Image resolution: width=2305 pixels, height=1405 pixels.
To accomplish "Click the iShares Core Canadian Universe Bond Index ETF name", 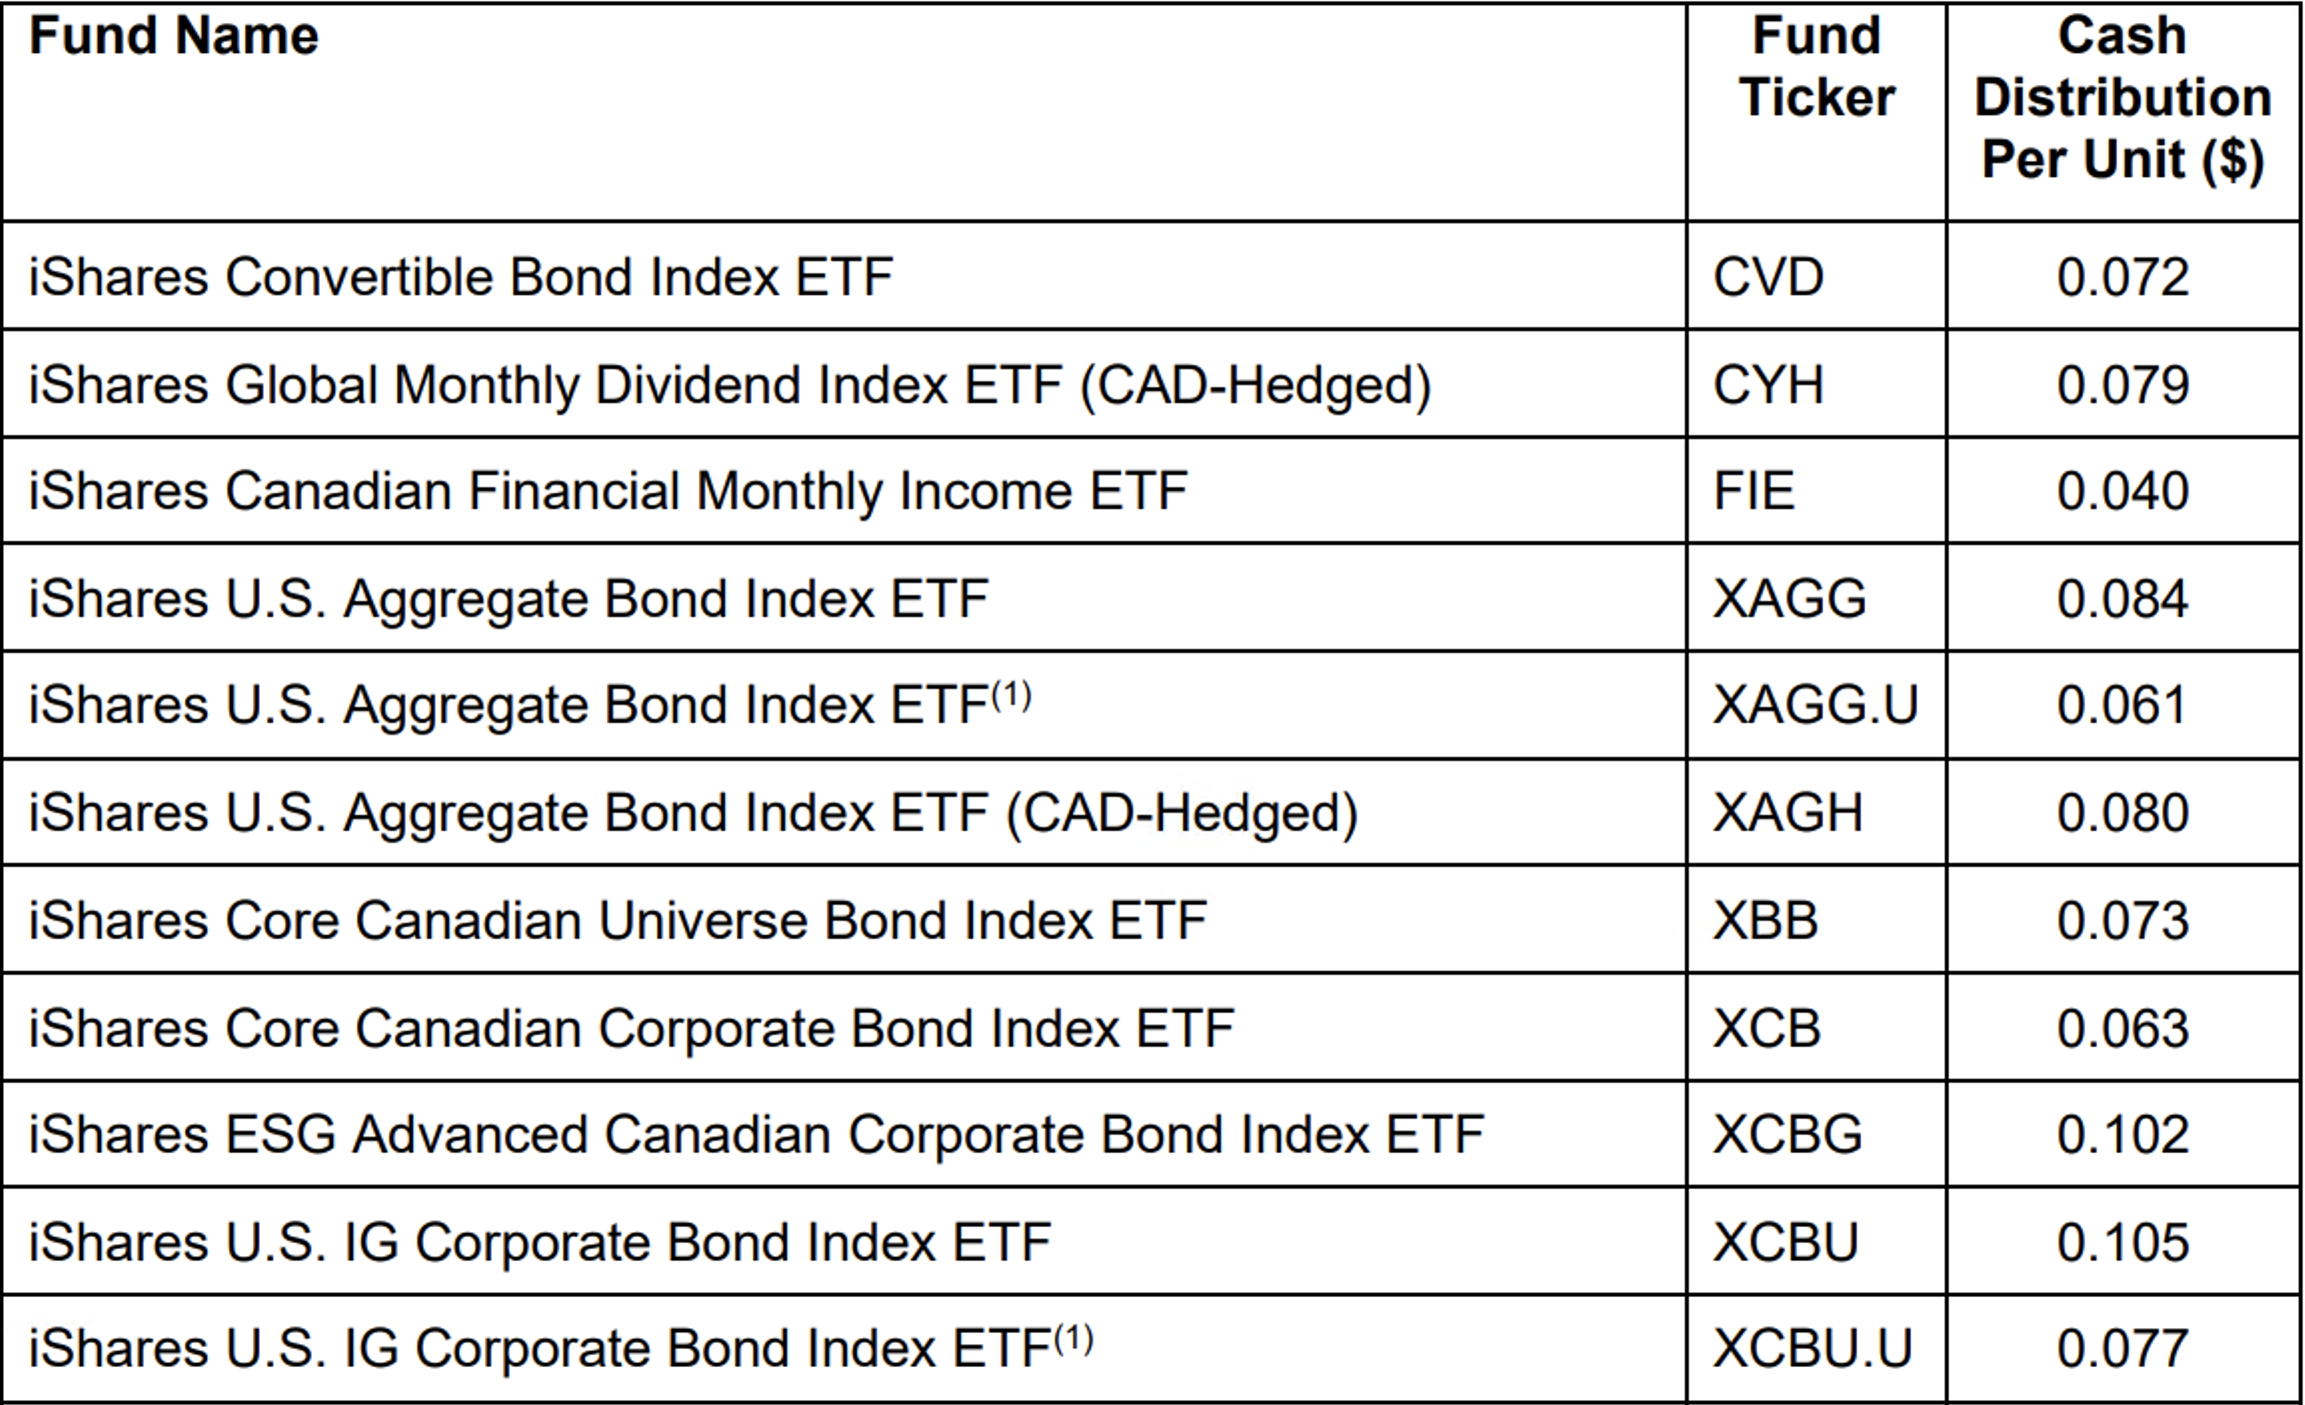I will click(x=617, y=920).
